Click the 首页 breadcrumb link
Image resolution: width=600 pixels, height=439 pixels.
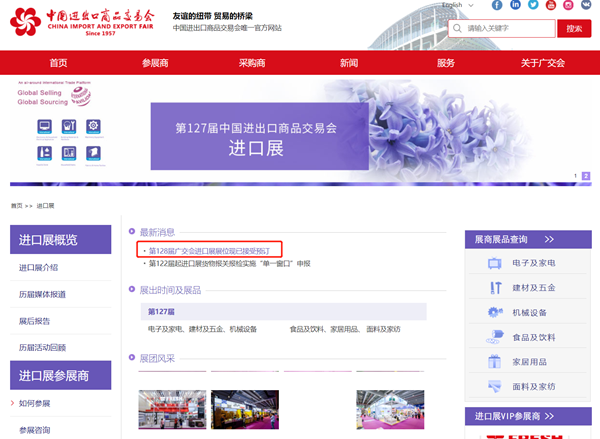(x=16, y=206)
